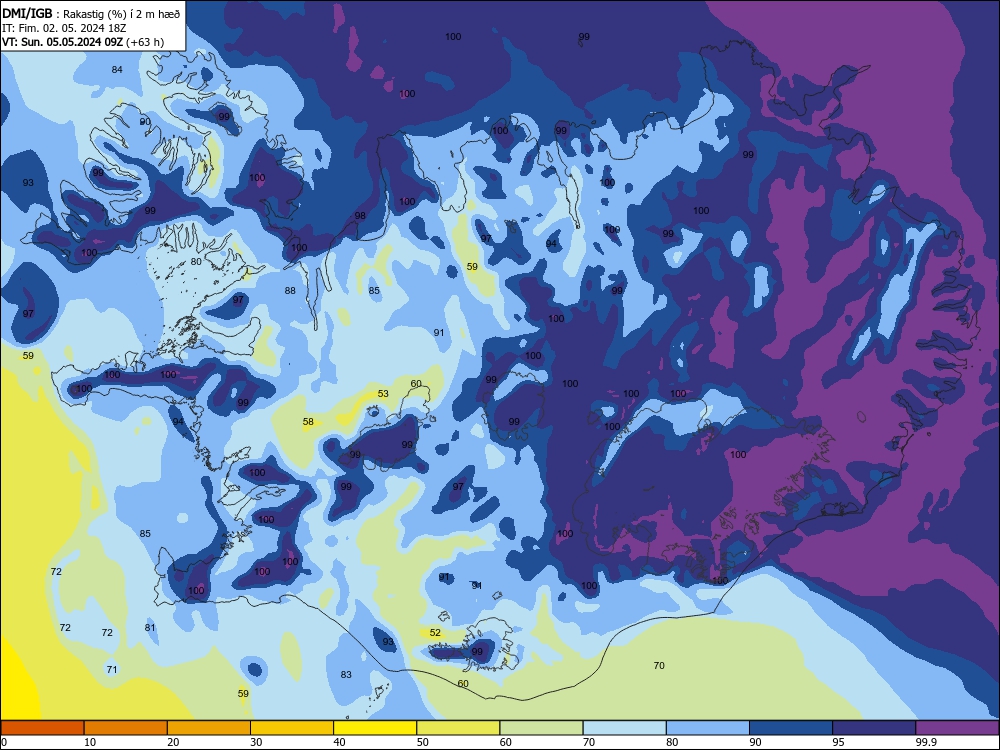Click the '58' humidity value on the map
1000x750 pixels.
point(308,422)
